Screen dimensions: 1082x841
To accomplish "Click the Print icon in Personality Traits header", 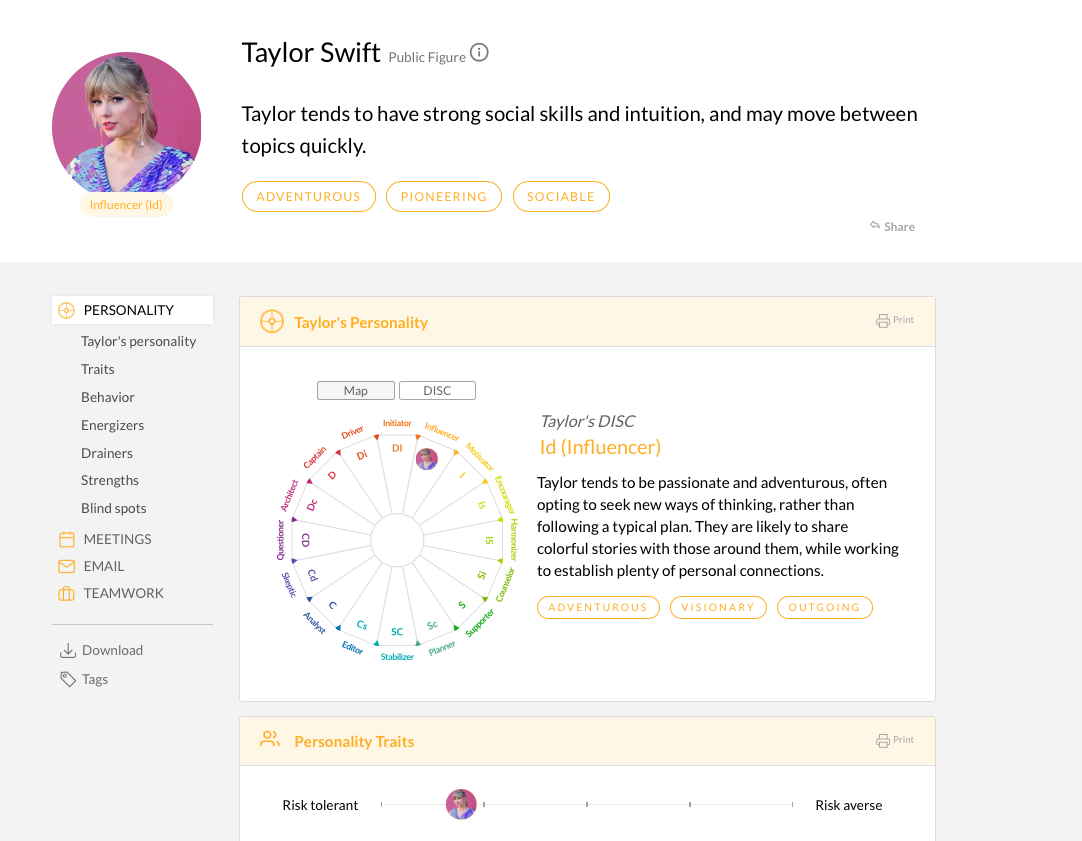I will coord(883,741).
